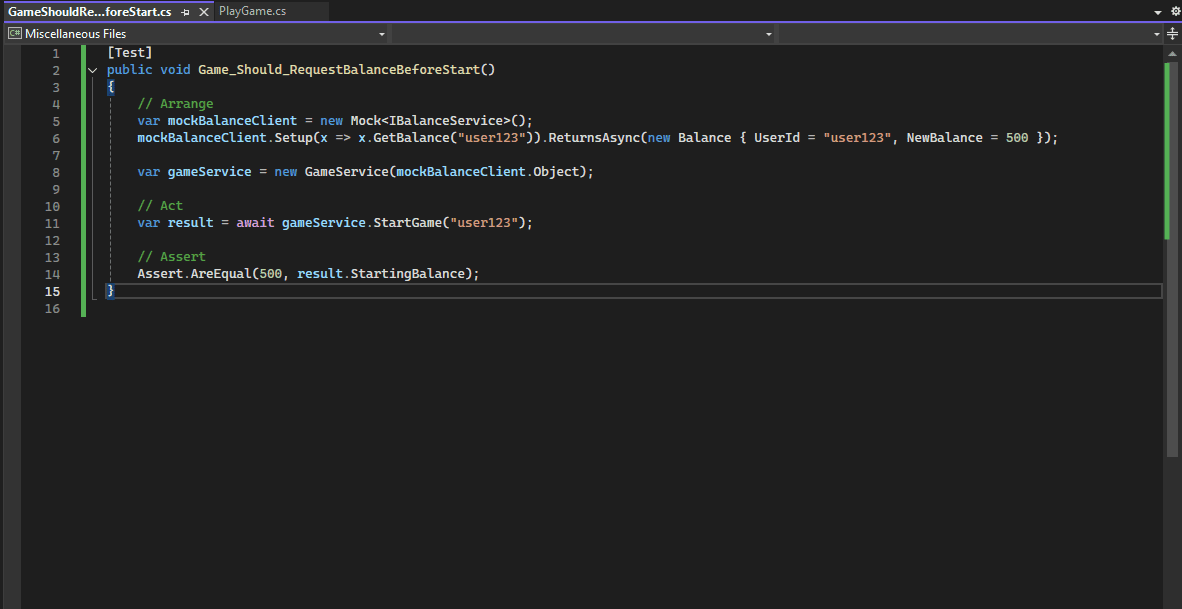Click result.StartingBalance on line 14
The image size is (1182, 609).
pyautogui.click(x=381, y=274)
